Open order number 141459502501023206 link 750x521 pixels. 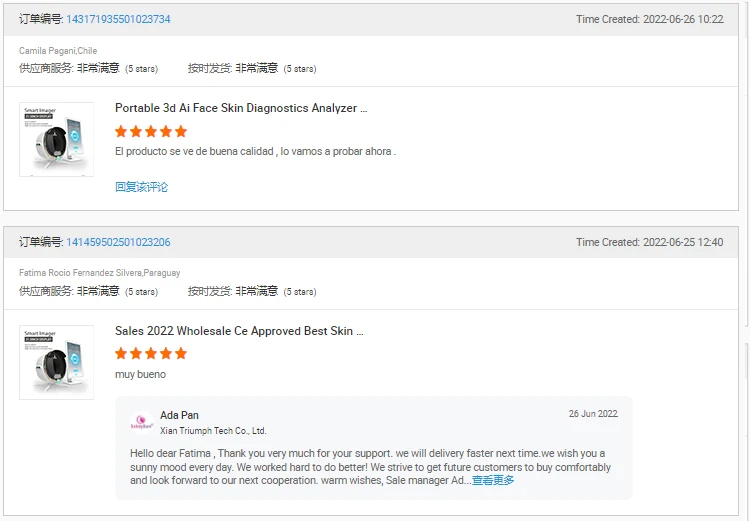click(x=118, y=242)
